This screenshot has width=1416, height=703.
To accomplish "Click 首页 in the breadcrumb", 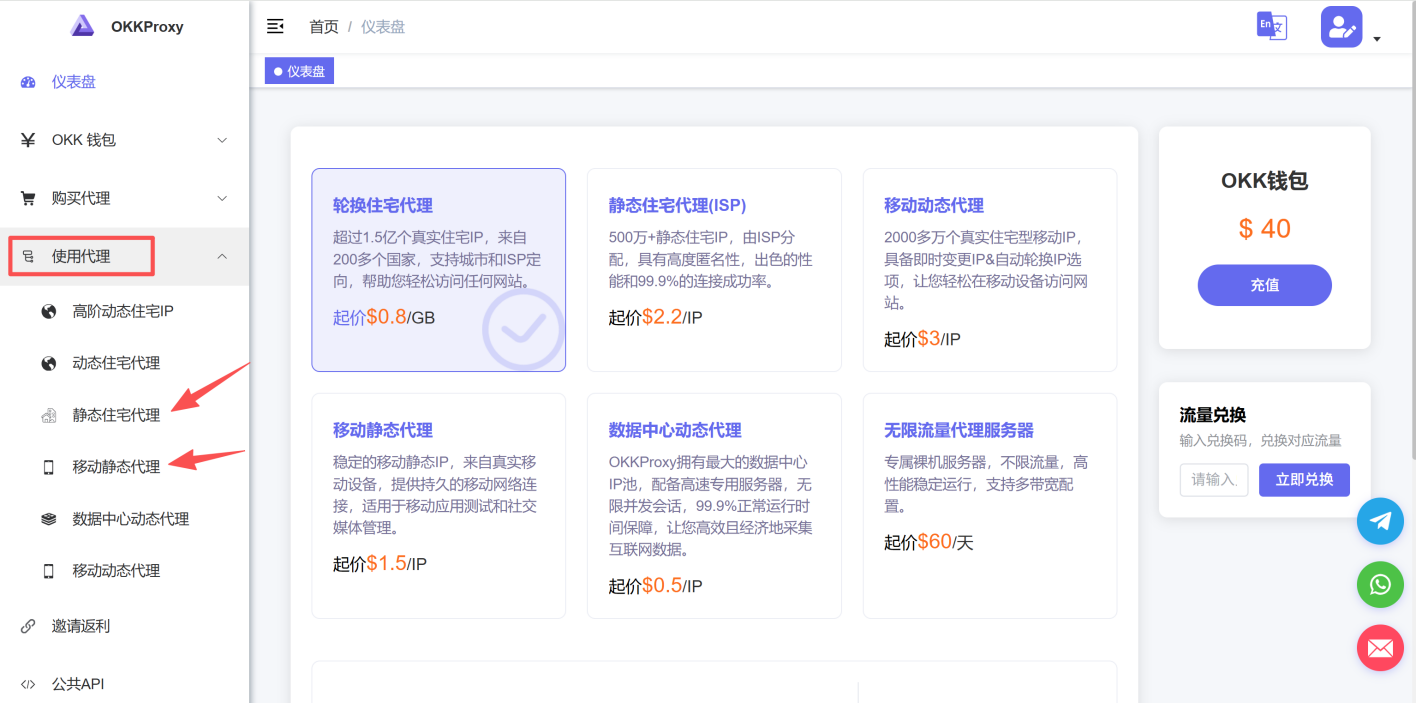I will (x=324, y=27).
